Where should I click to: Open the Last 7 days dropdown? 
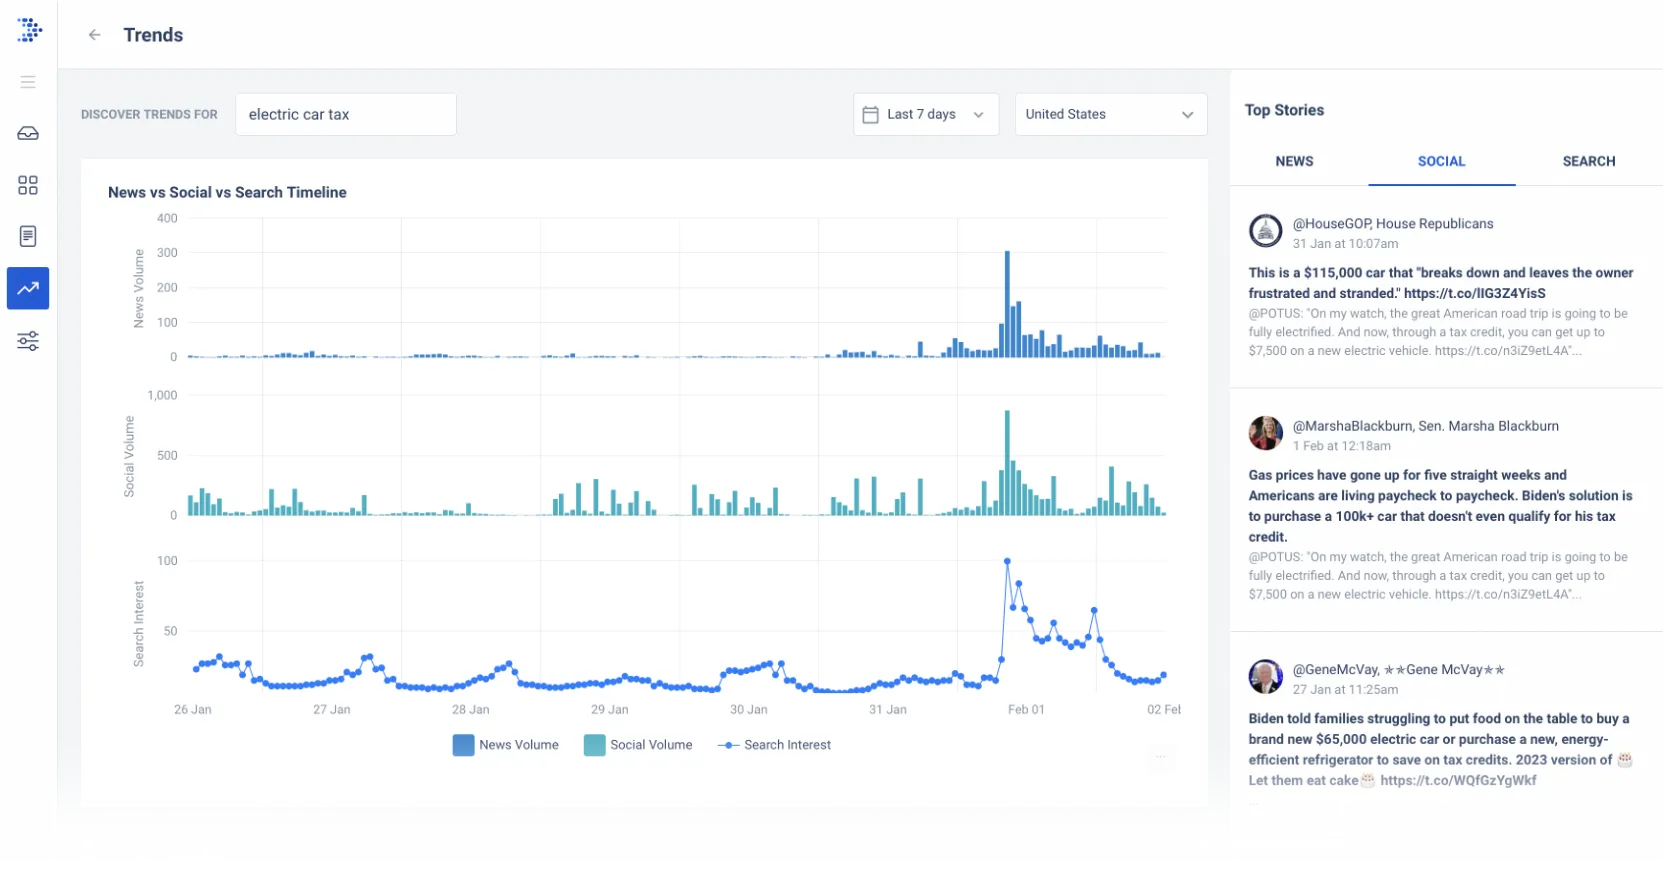[926, 114]
